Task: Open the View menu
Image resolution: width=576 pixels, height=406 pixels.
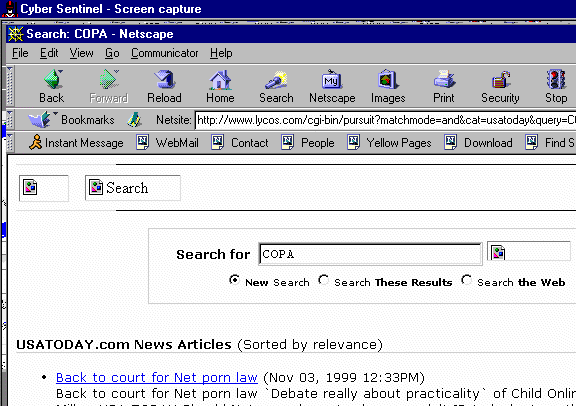Action: click(x=82, y=53)
